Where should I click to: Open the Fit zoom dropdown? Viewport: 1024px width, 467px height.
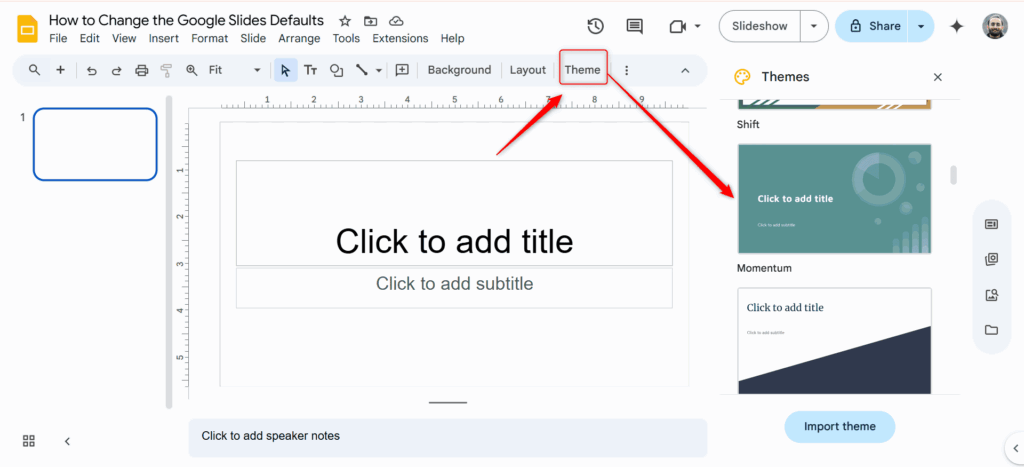[x=235, y=70]
